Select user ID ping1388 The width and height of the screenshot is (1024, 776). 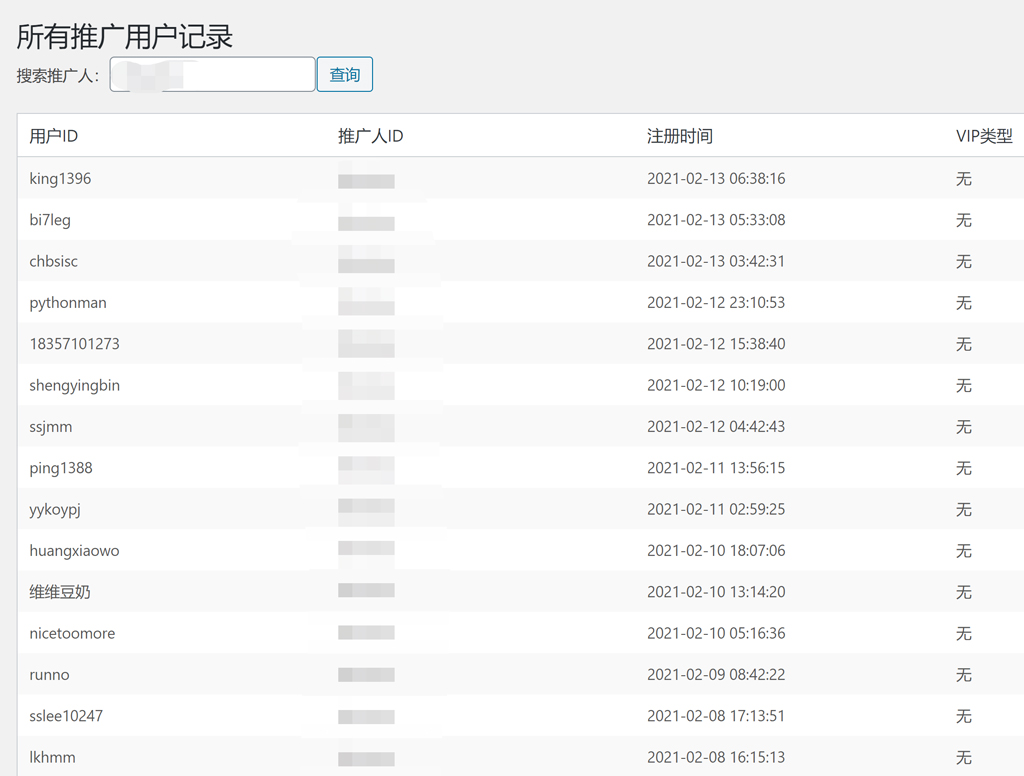tap(61, 468)
